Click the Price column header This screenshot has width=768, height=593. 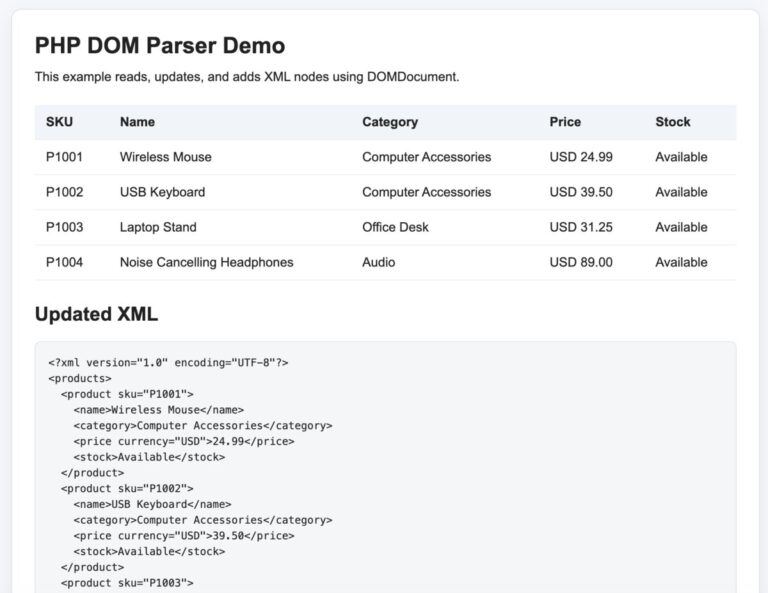(565, 122)
